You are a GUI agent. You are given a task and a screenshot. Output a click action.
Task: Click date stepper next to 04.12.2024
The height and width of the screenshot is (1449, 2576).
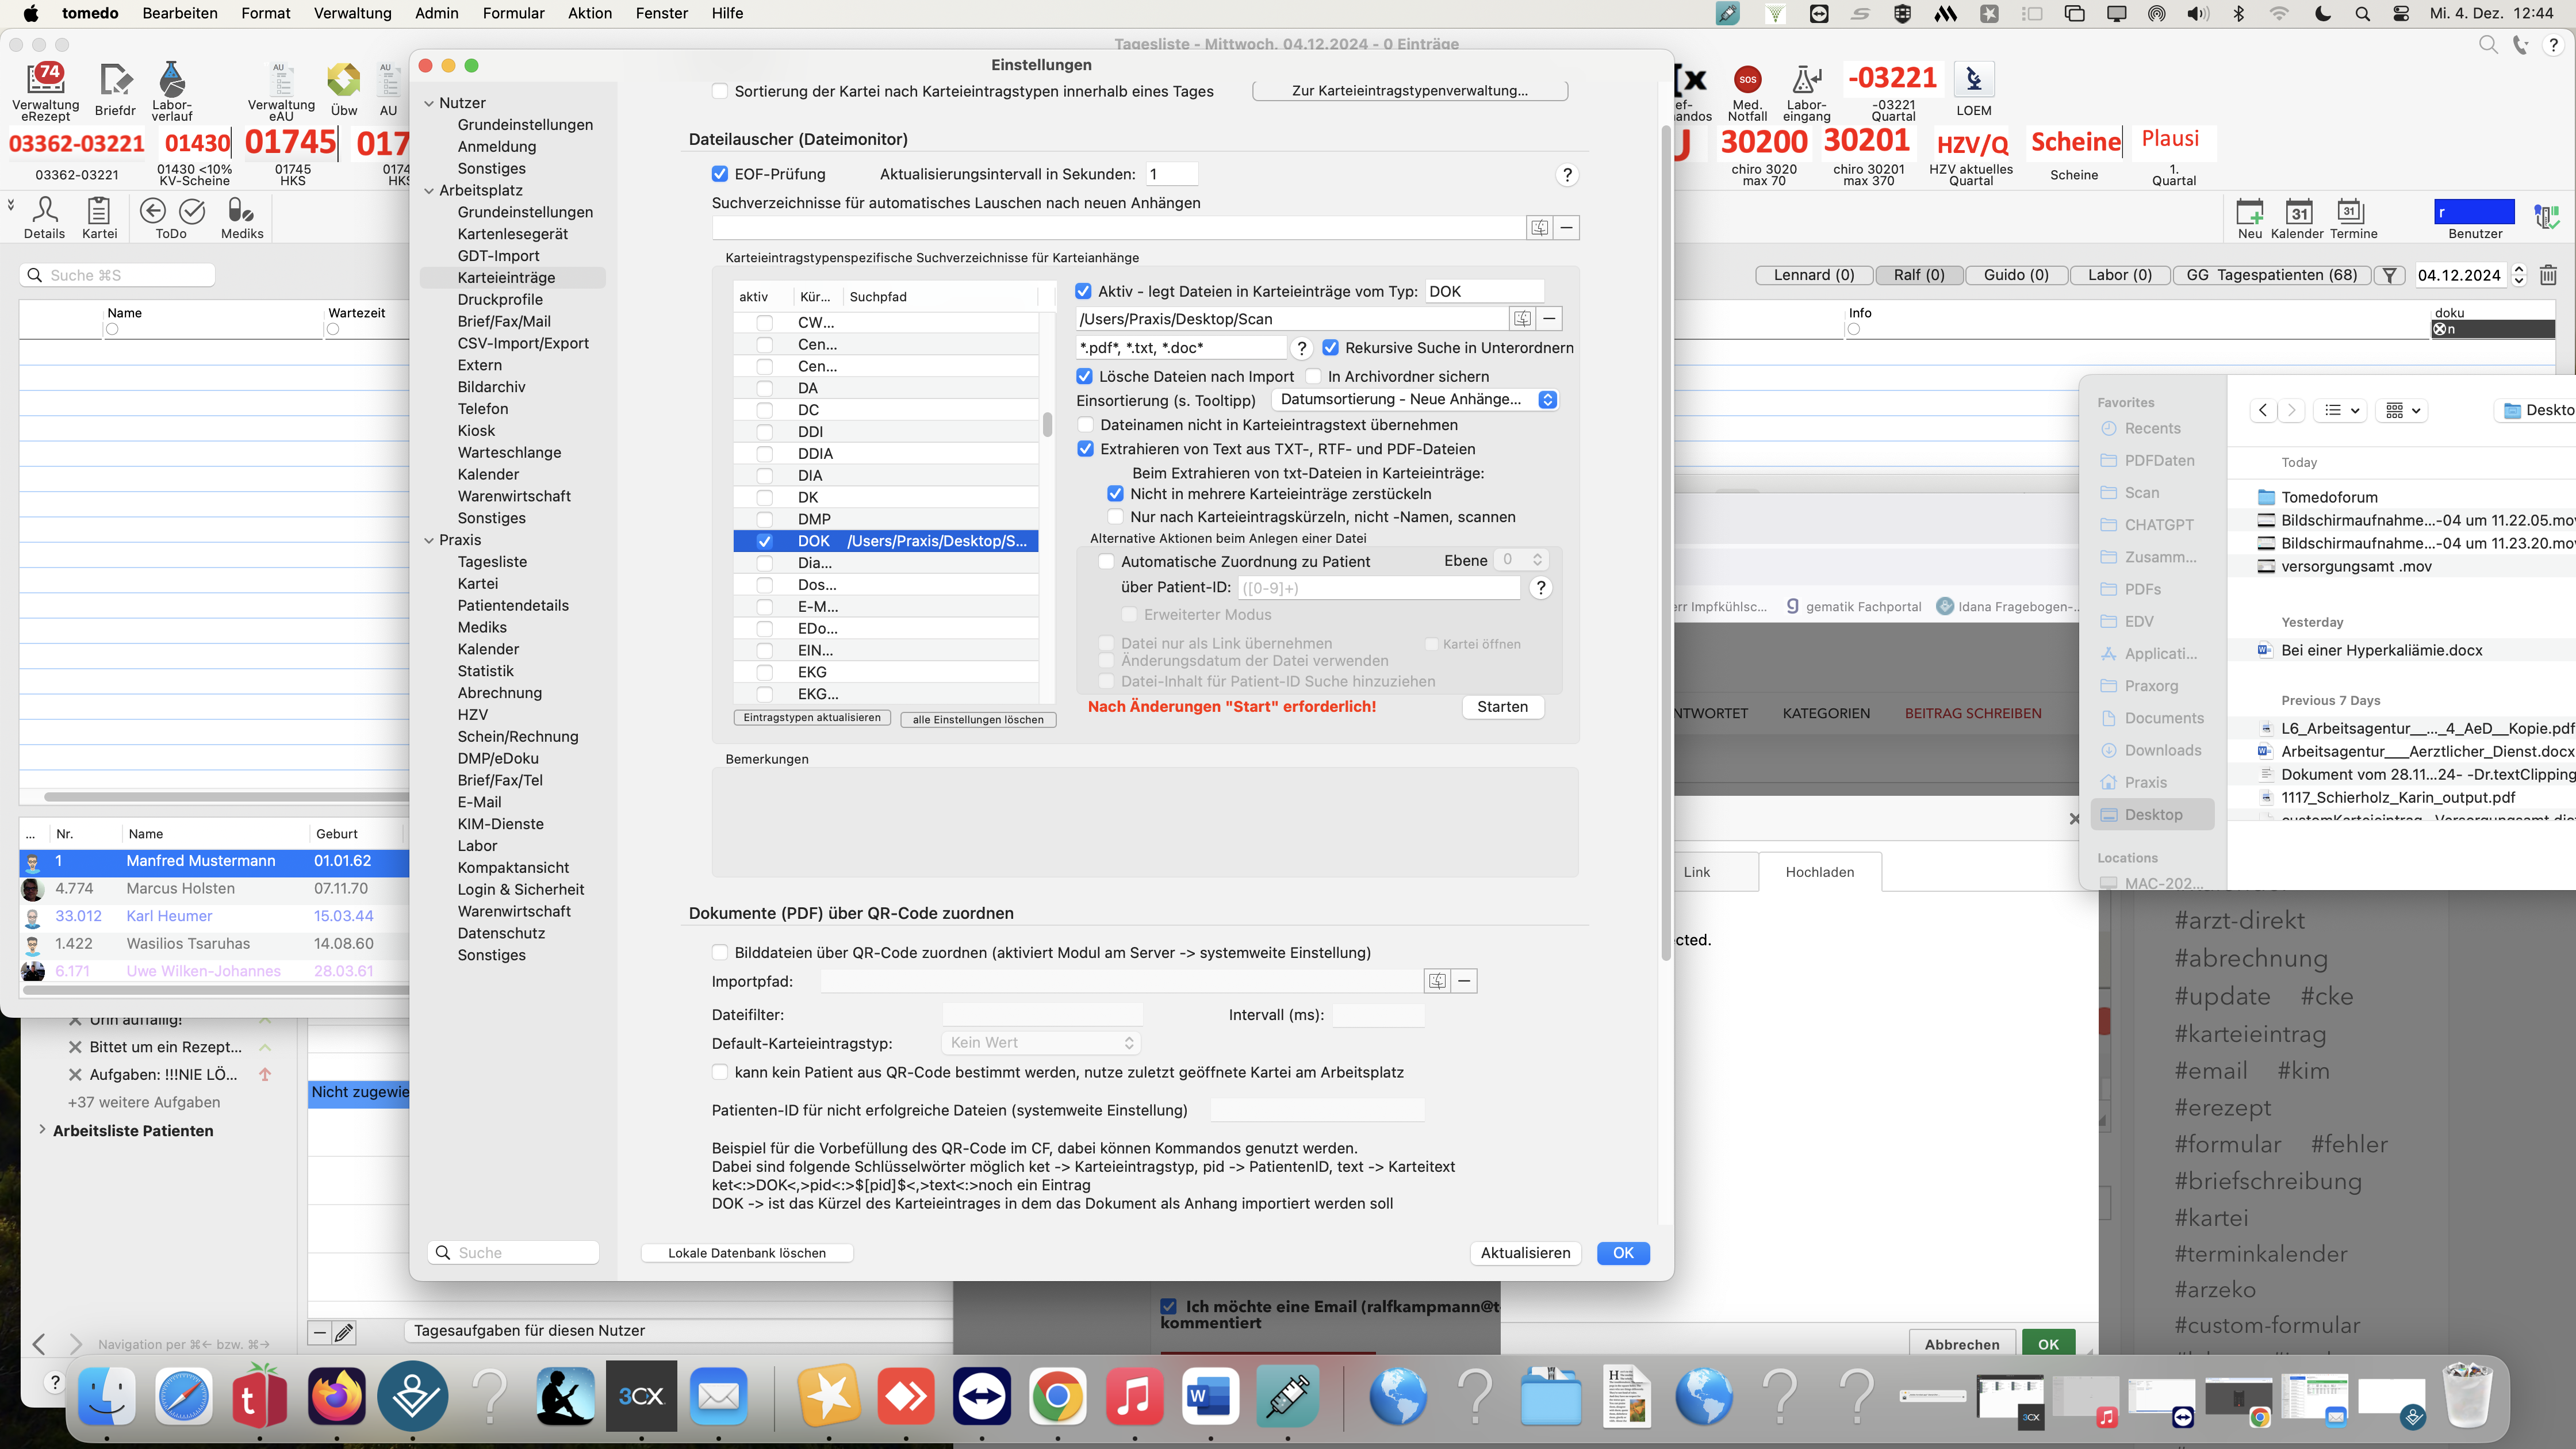[2518, 275]
